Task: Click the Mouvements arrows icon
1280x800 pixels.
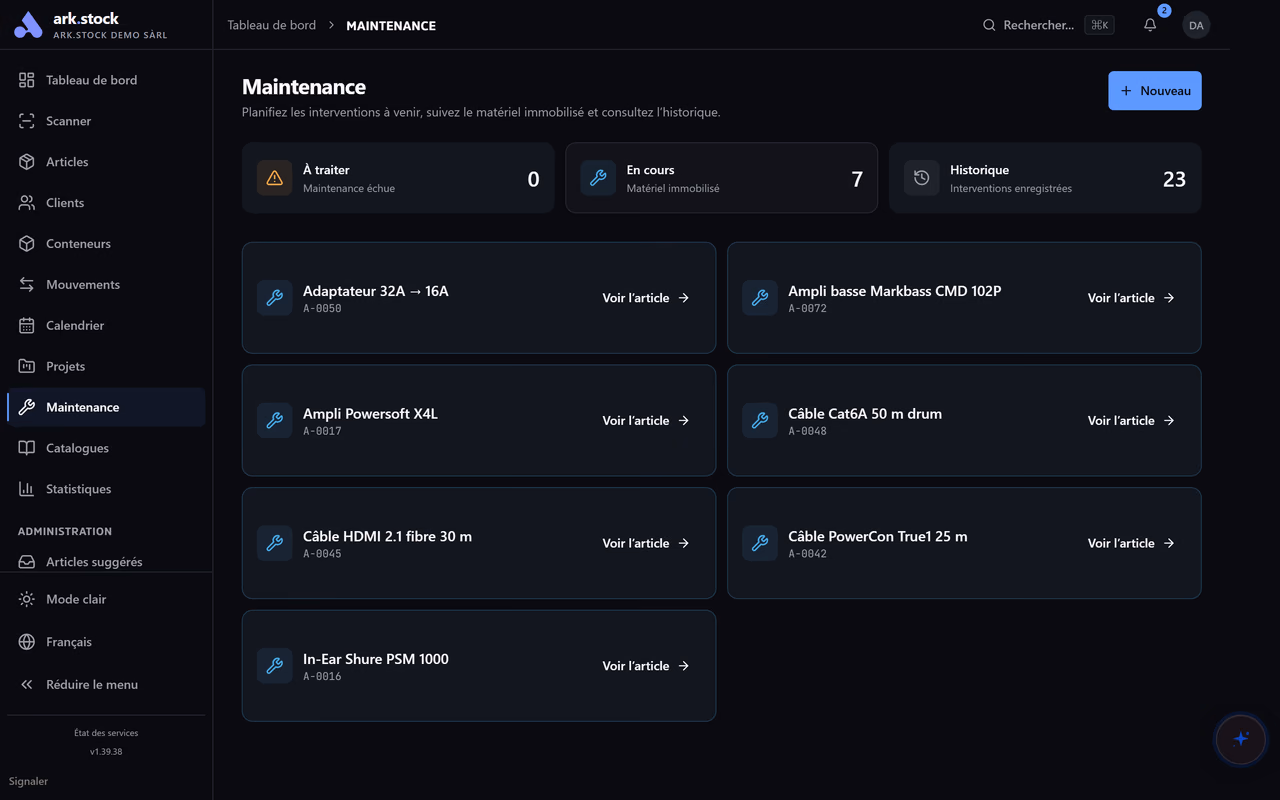Action: pos(27,285)
